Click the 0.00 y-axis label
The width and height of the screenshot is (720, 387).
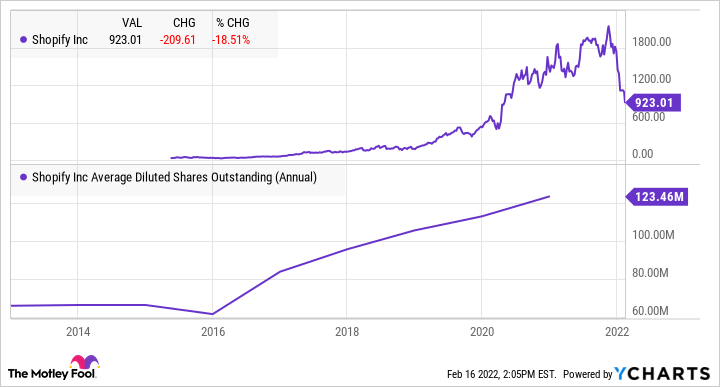642,154
